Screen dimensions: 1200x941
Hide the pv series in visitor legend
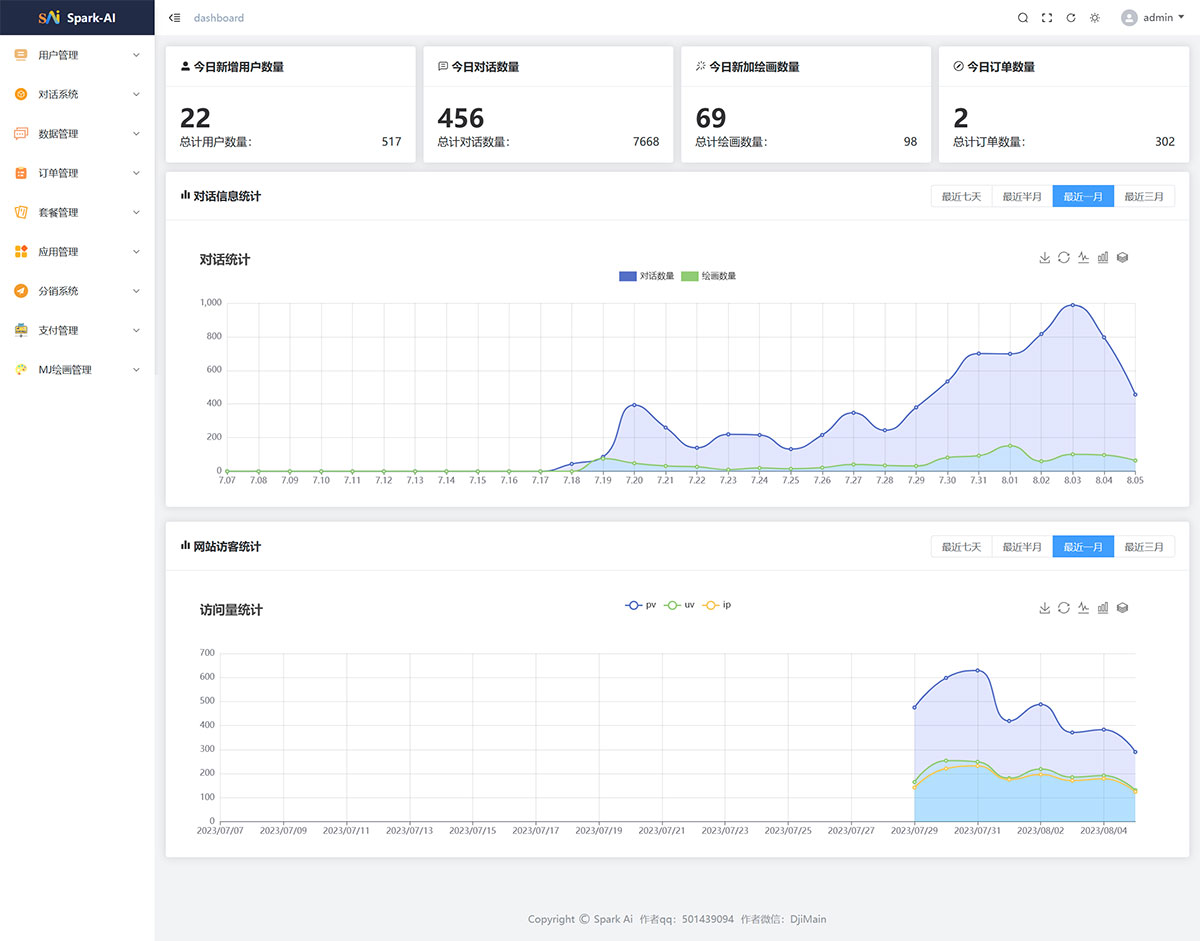pyautogui.click(x=641, y=605)
